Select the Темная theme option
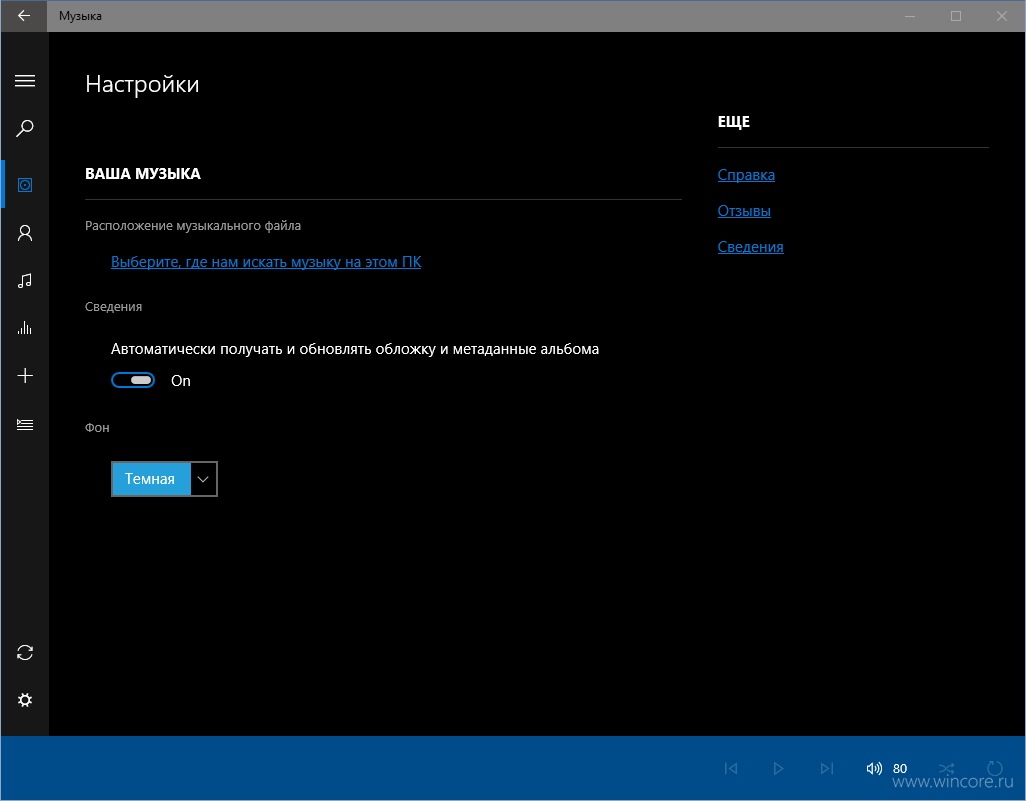This screenshot has width=1026, height=801. pos(150,479)
